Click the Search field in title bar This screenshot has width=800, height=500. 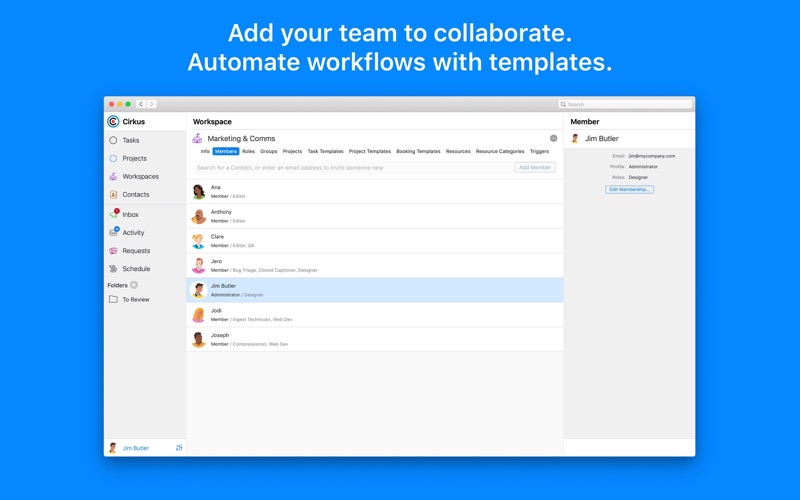625,104
